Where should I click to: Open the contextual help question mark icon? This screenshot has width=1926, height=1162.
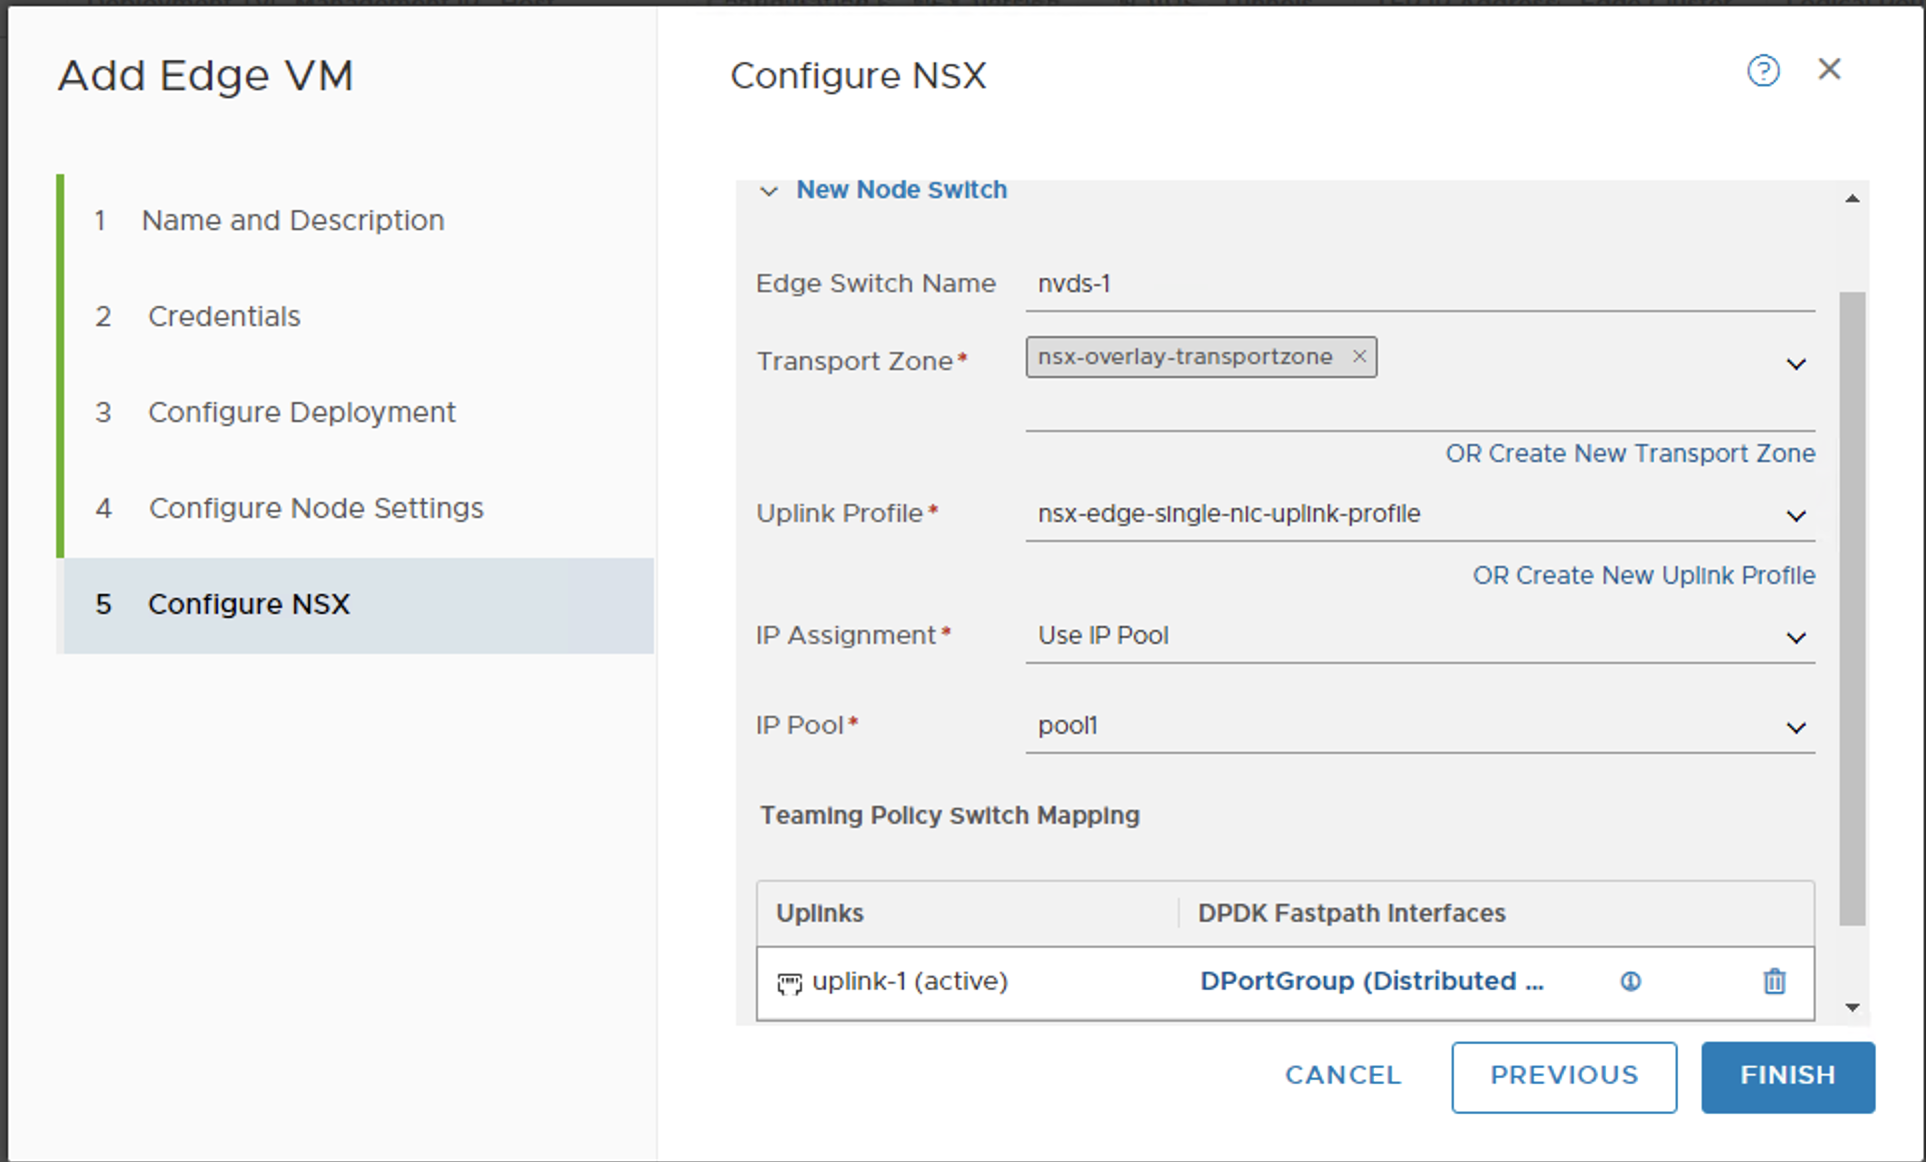tap(1763, 71)
